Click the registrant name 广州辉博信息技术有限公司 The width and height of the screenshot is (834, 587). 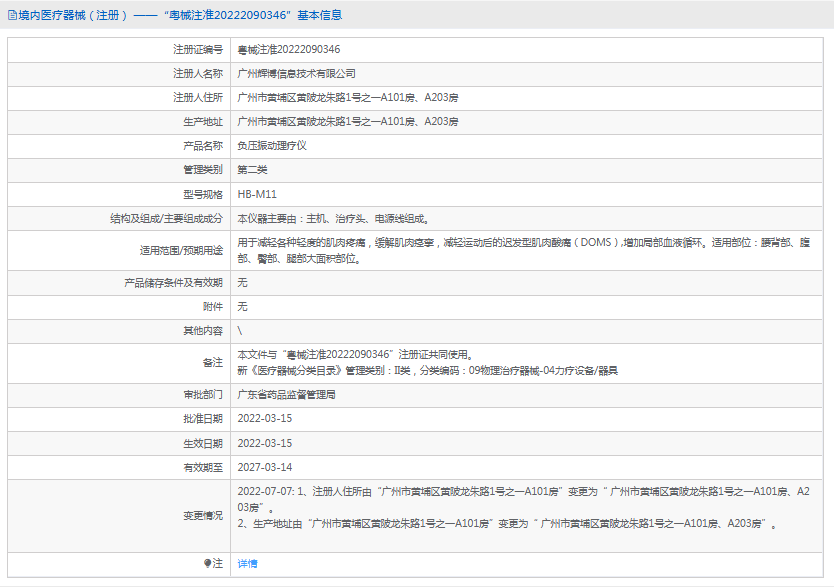tap(296, 74)
